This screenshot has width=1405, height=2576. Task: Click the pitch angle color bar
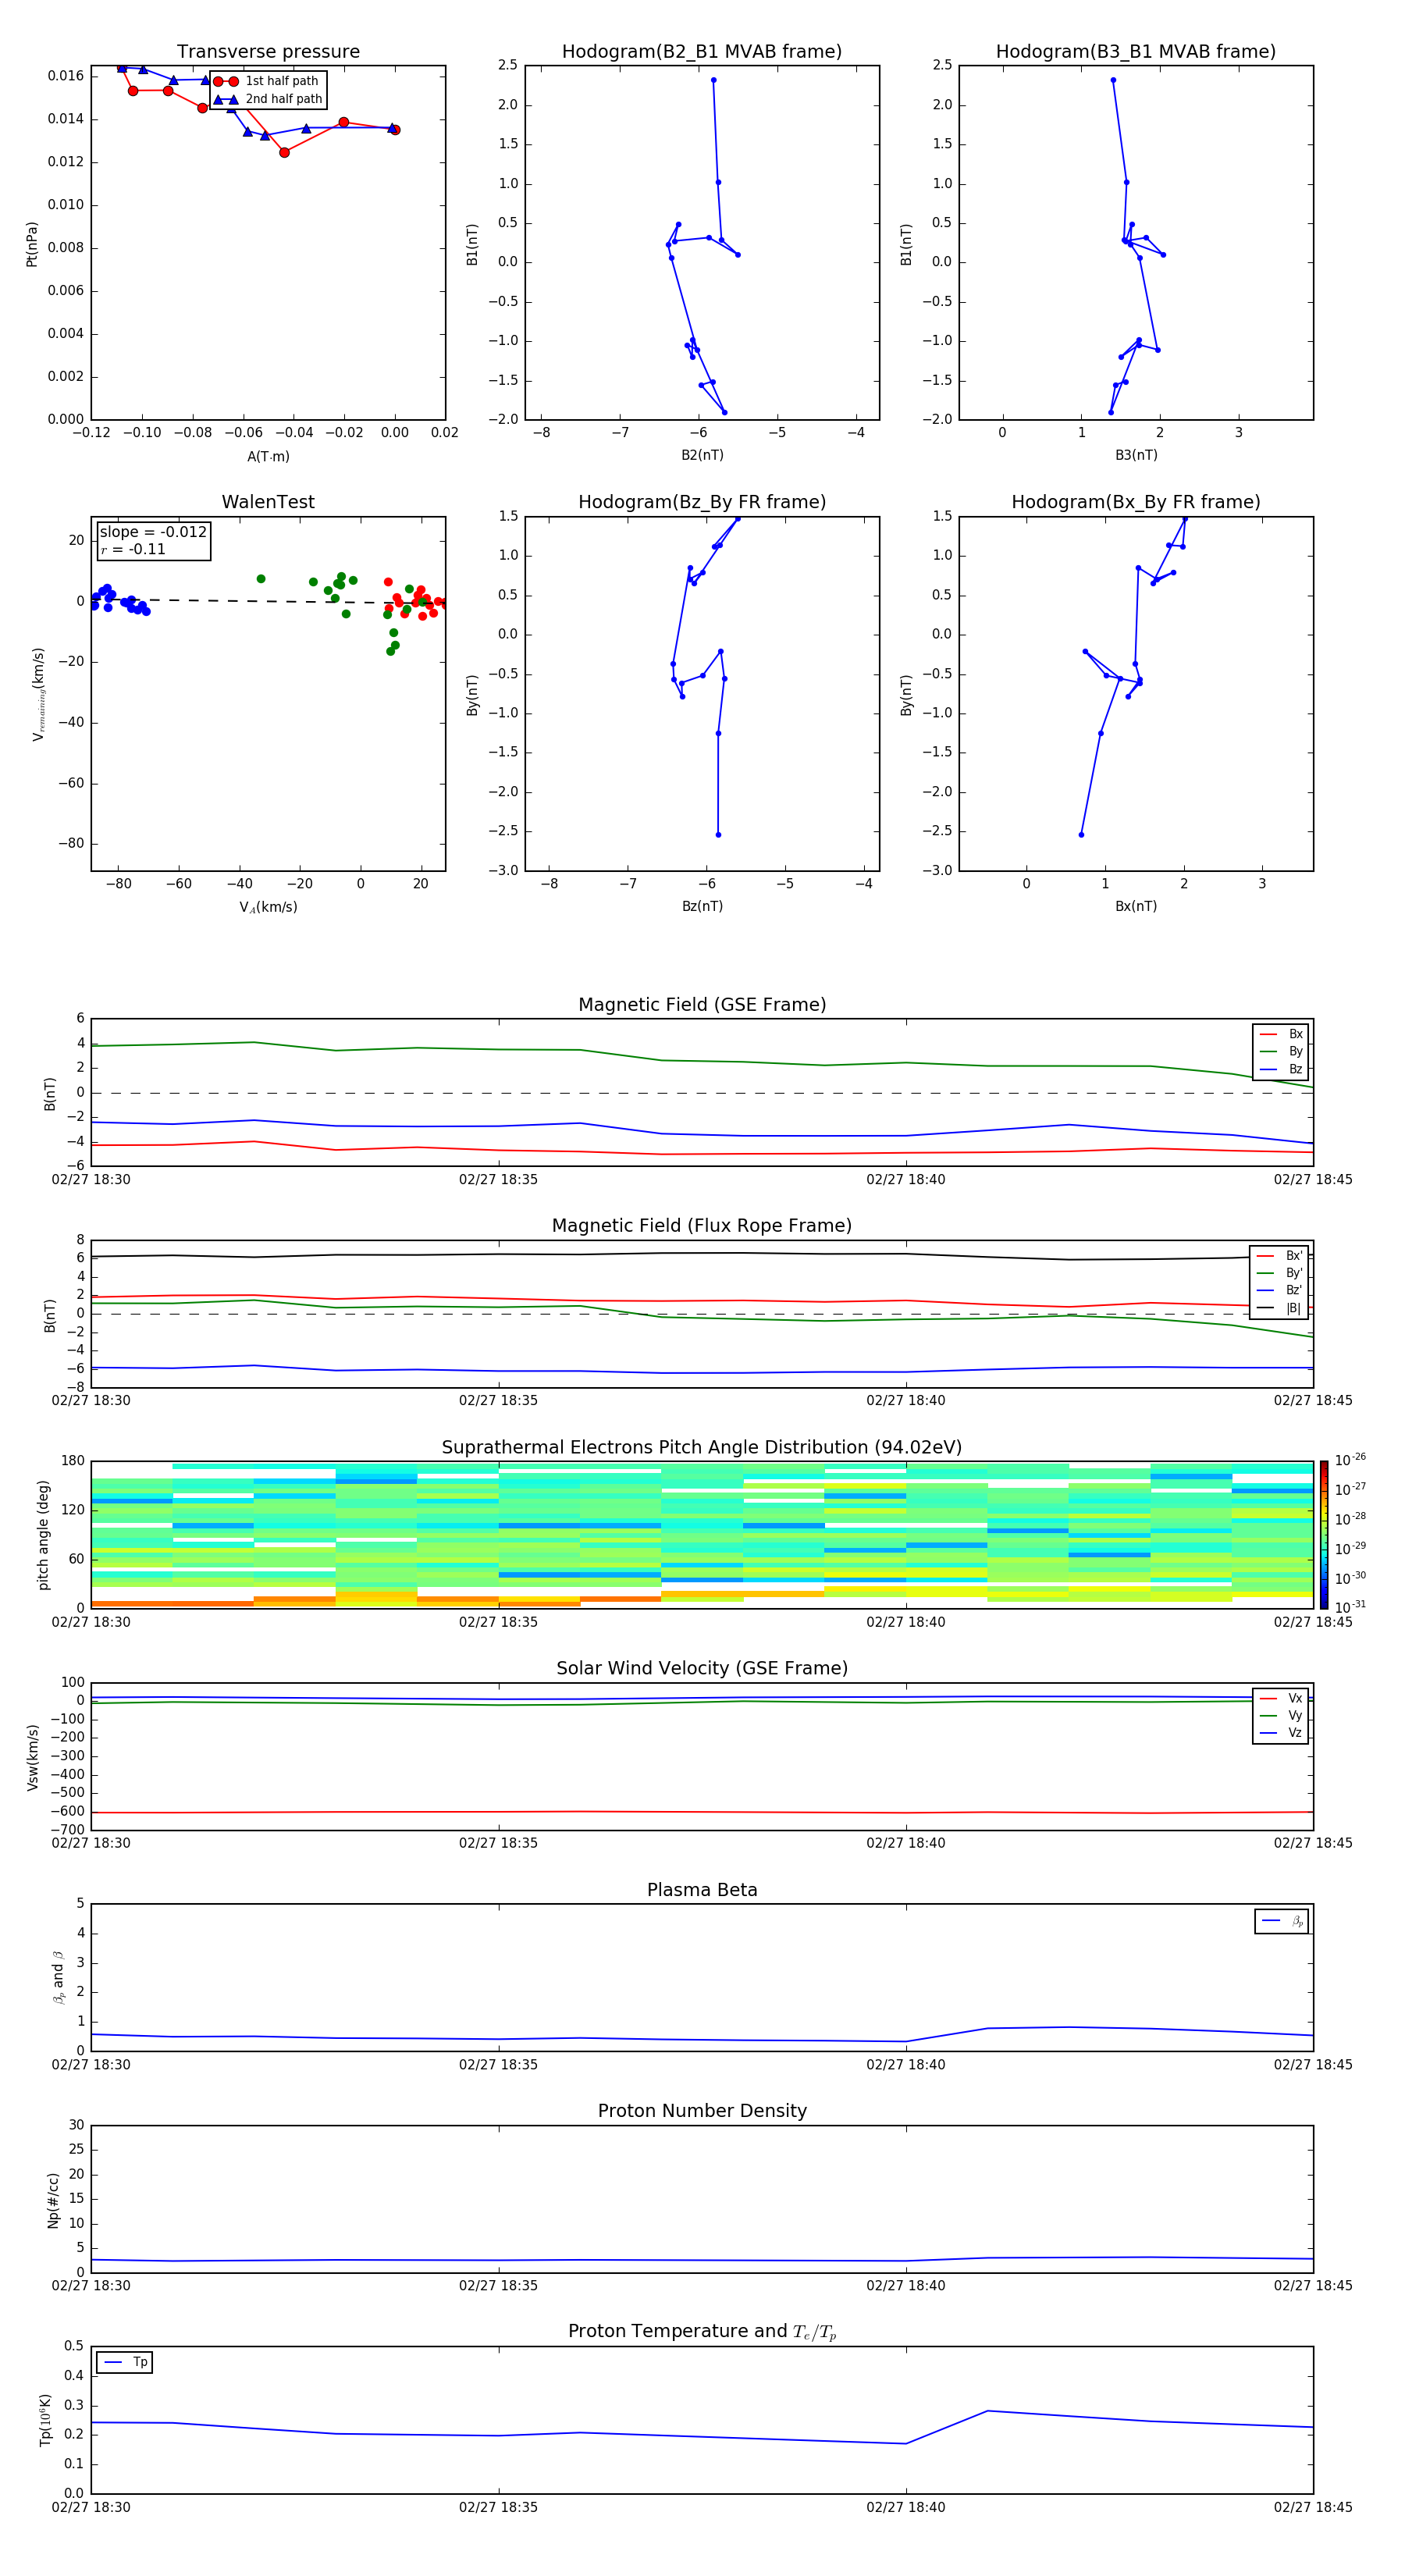pos(1324,1535)
